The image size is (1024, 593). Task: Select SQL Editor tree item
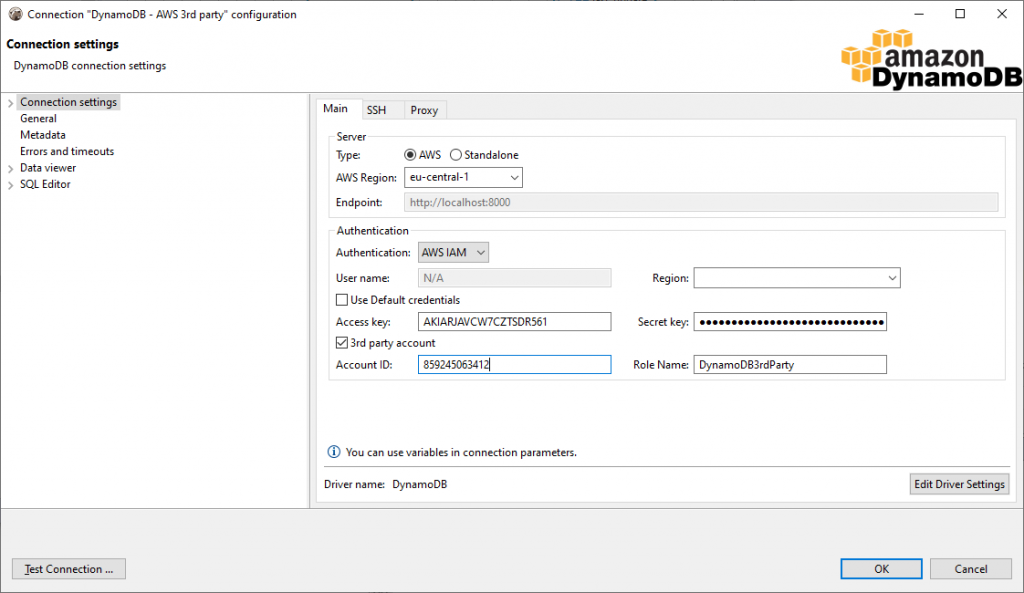45,184
